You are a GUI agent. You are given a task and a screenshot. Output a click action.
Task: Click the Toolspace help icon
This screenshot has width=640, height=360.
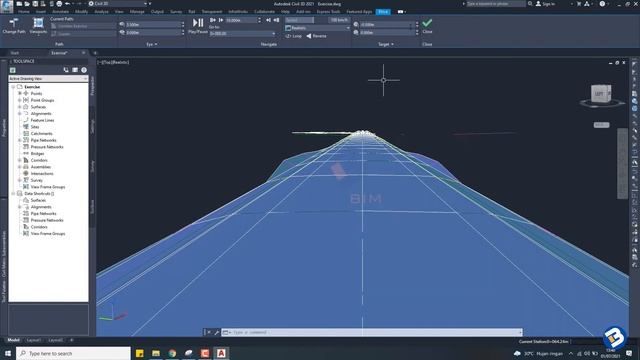(84, 70)
